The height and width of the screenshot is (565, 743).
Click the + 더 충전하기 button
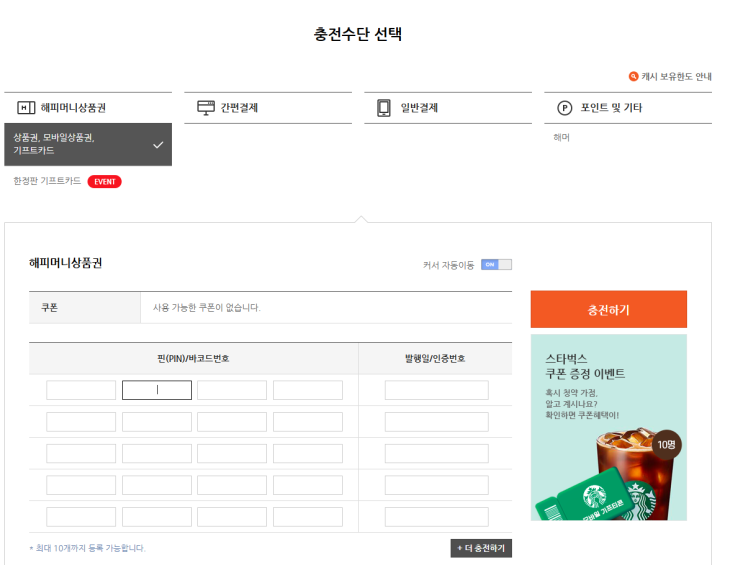coord(481,548)
